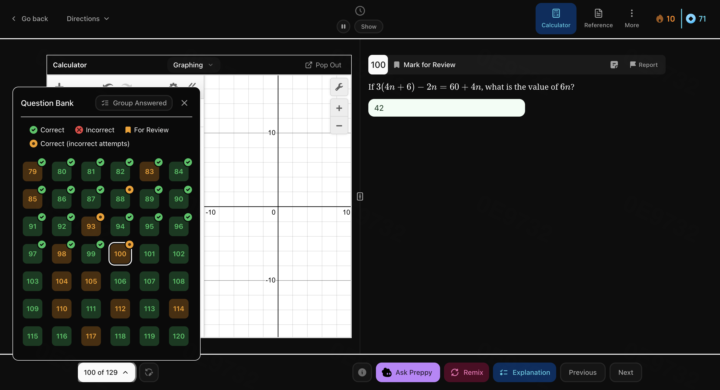This screenshot has width=720, height=390.
Task: Open question 93 from the bank
Action: 91,226
